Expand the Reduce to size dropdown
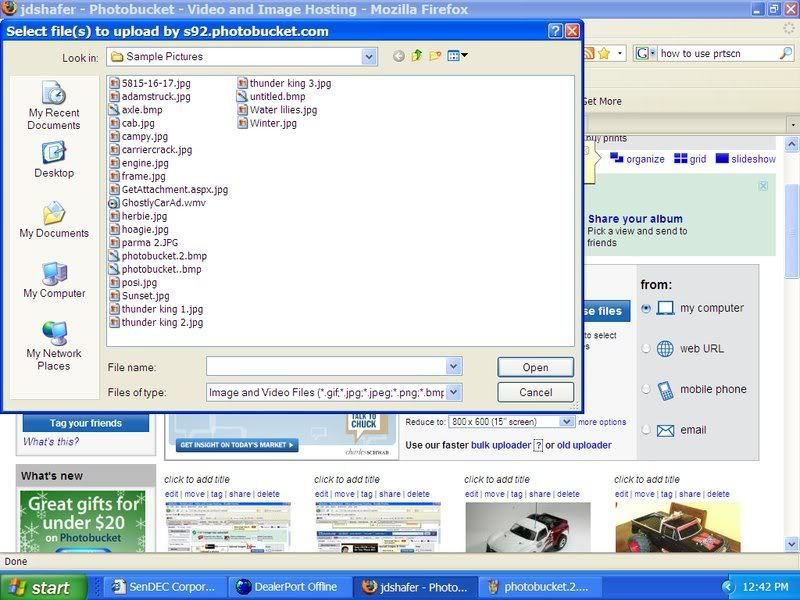Screen dimensions: 800x600 (567, 422)
